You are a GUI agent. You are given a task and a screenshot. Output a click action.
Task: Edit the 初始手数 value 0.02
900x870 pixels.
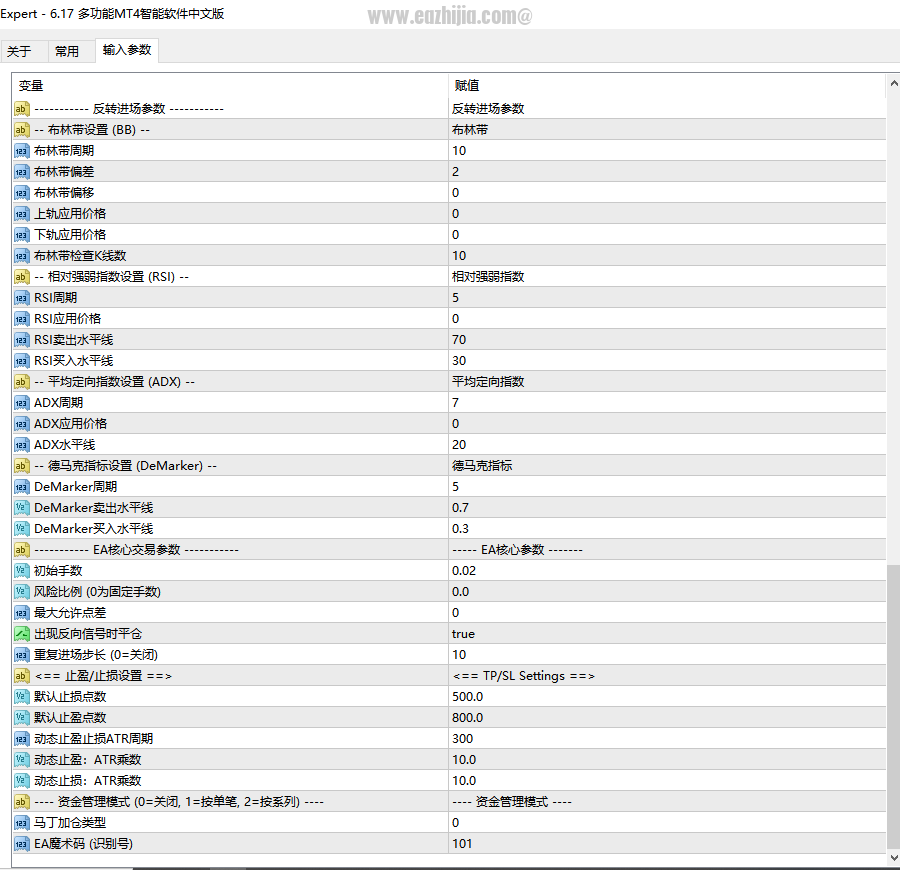point(667,570)
